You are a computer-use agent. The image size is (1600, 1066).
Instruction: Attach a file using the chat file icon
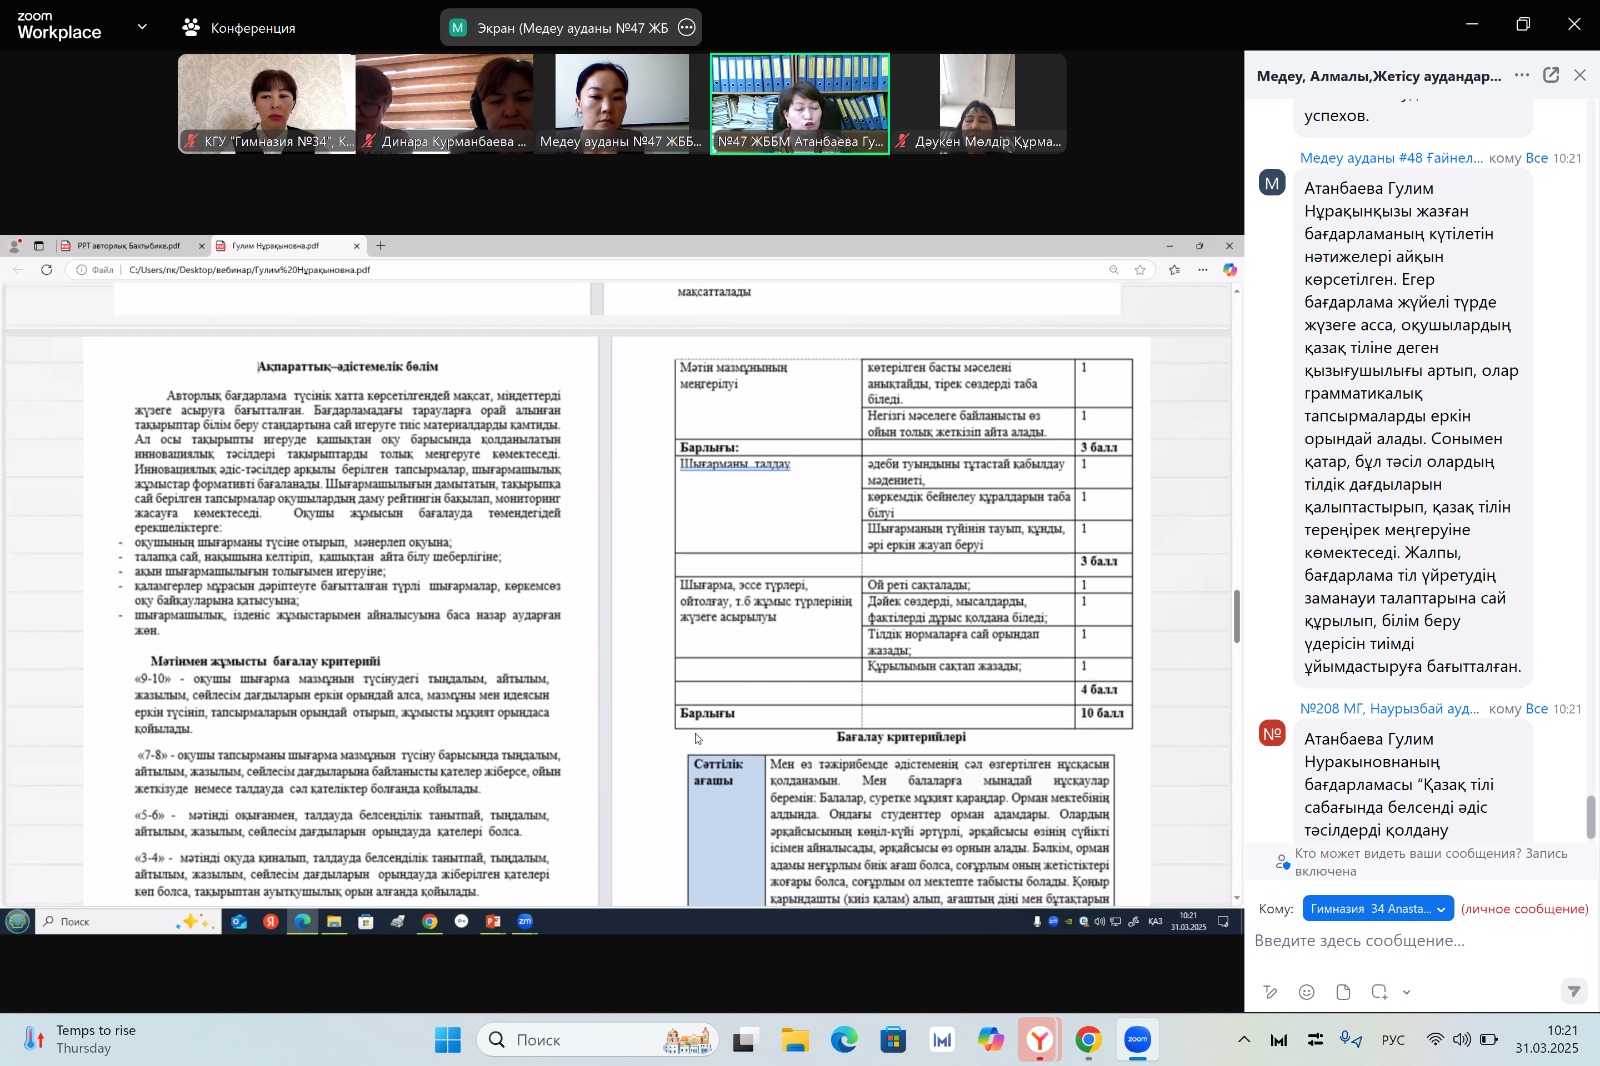click(1343, 992)
